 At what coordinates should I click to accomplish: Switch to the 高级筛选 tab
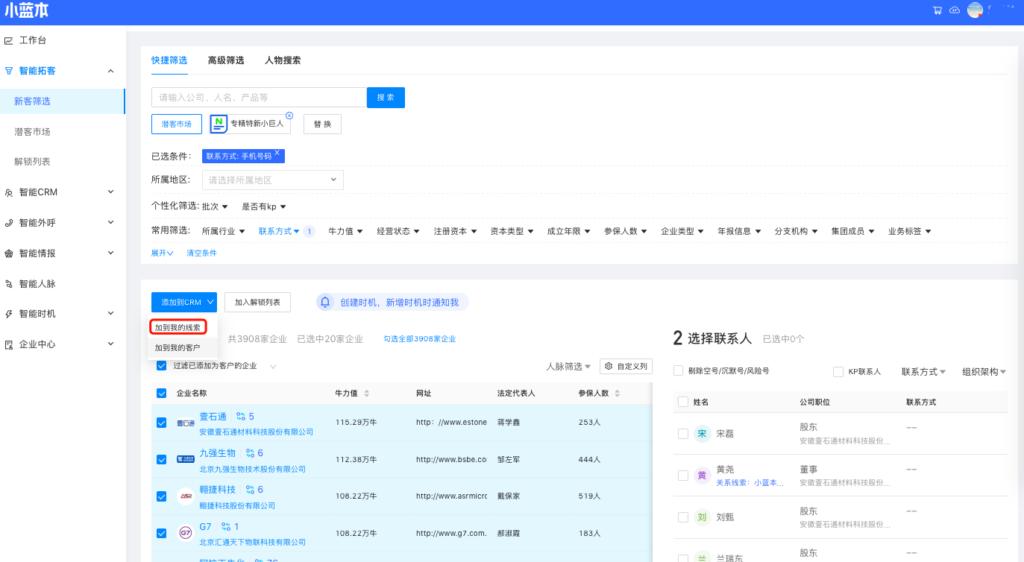[x=226, y=60]
